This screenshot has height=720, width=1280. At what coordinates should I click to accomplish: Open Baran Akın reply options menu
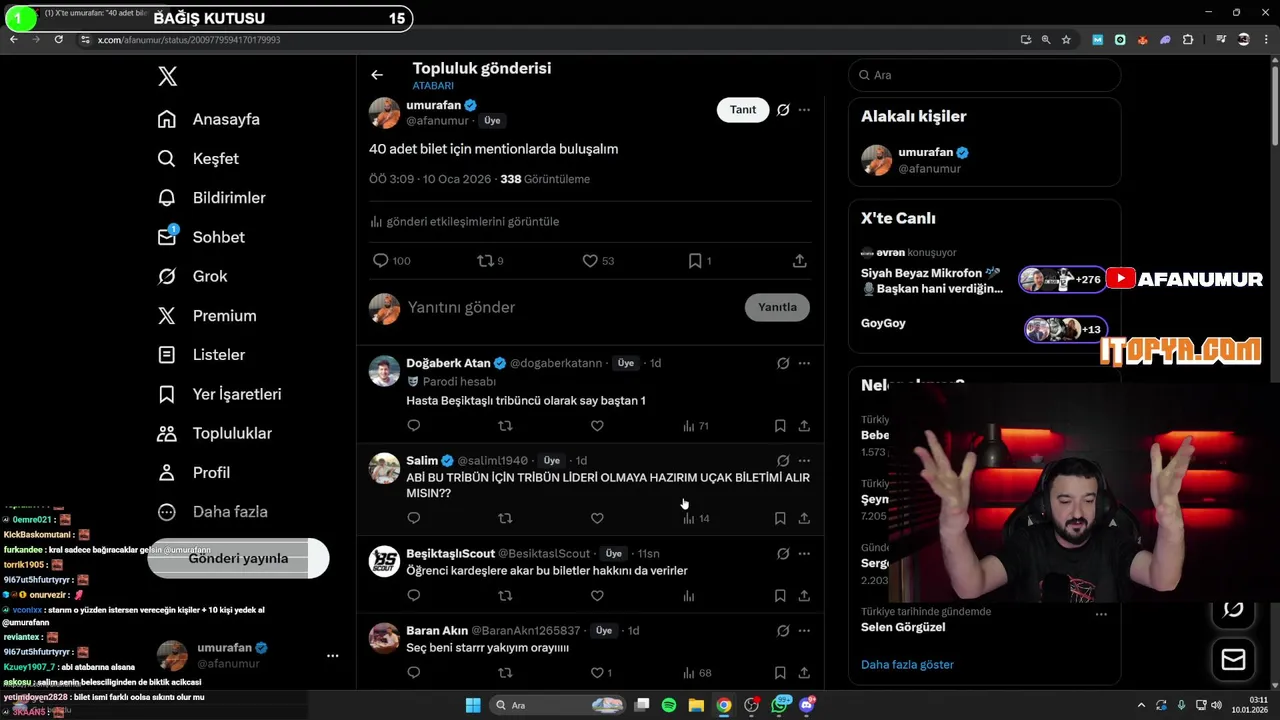(804, 631)
